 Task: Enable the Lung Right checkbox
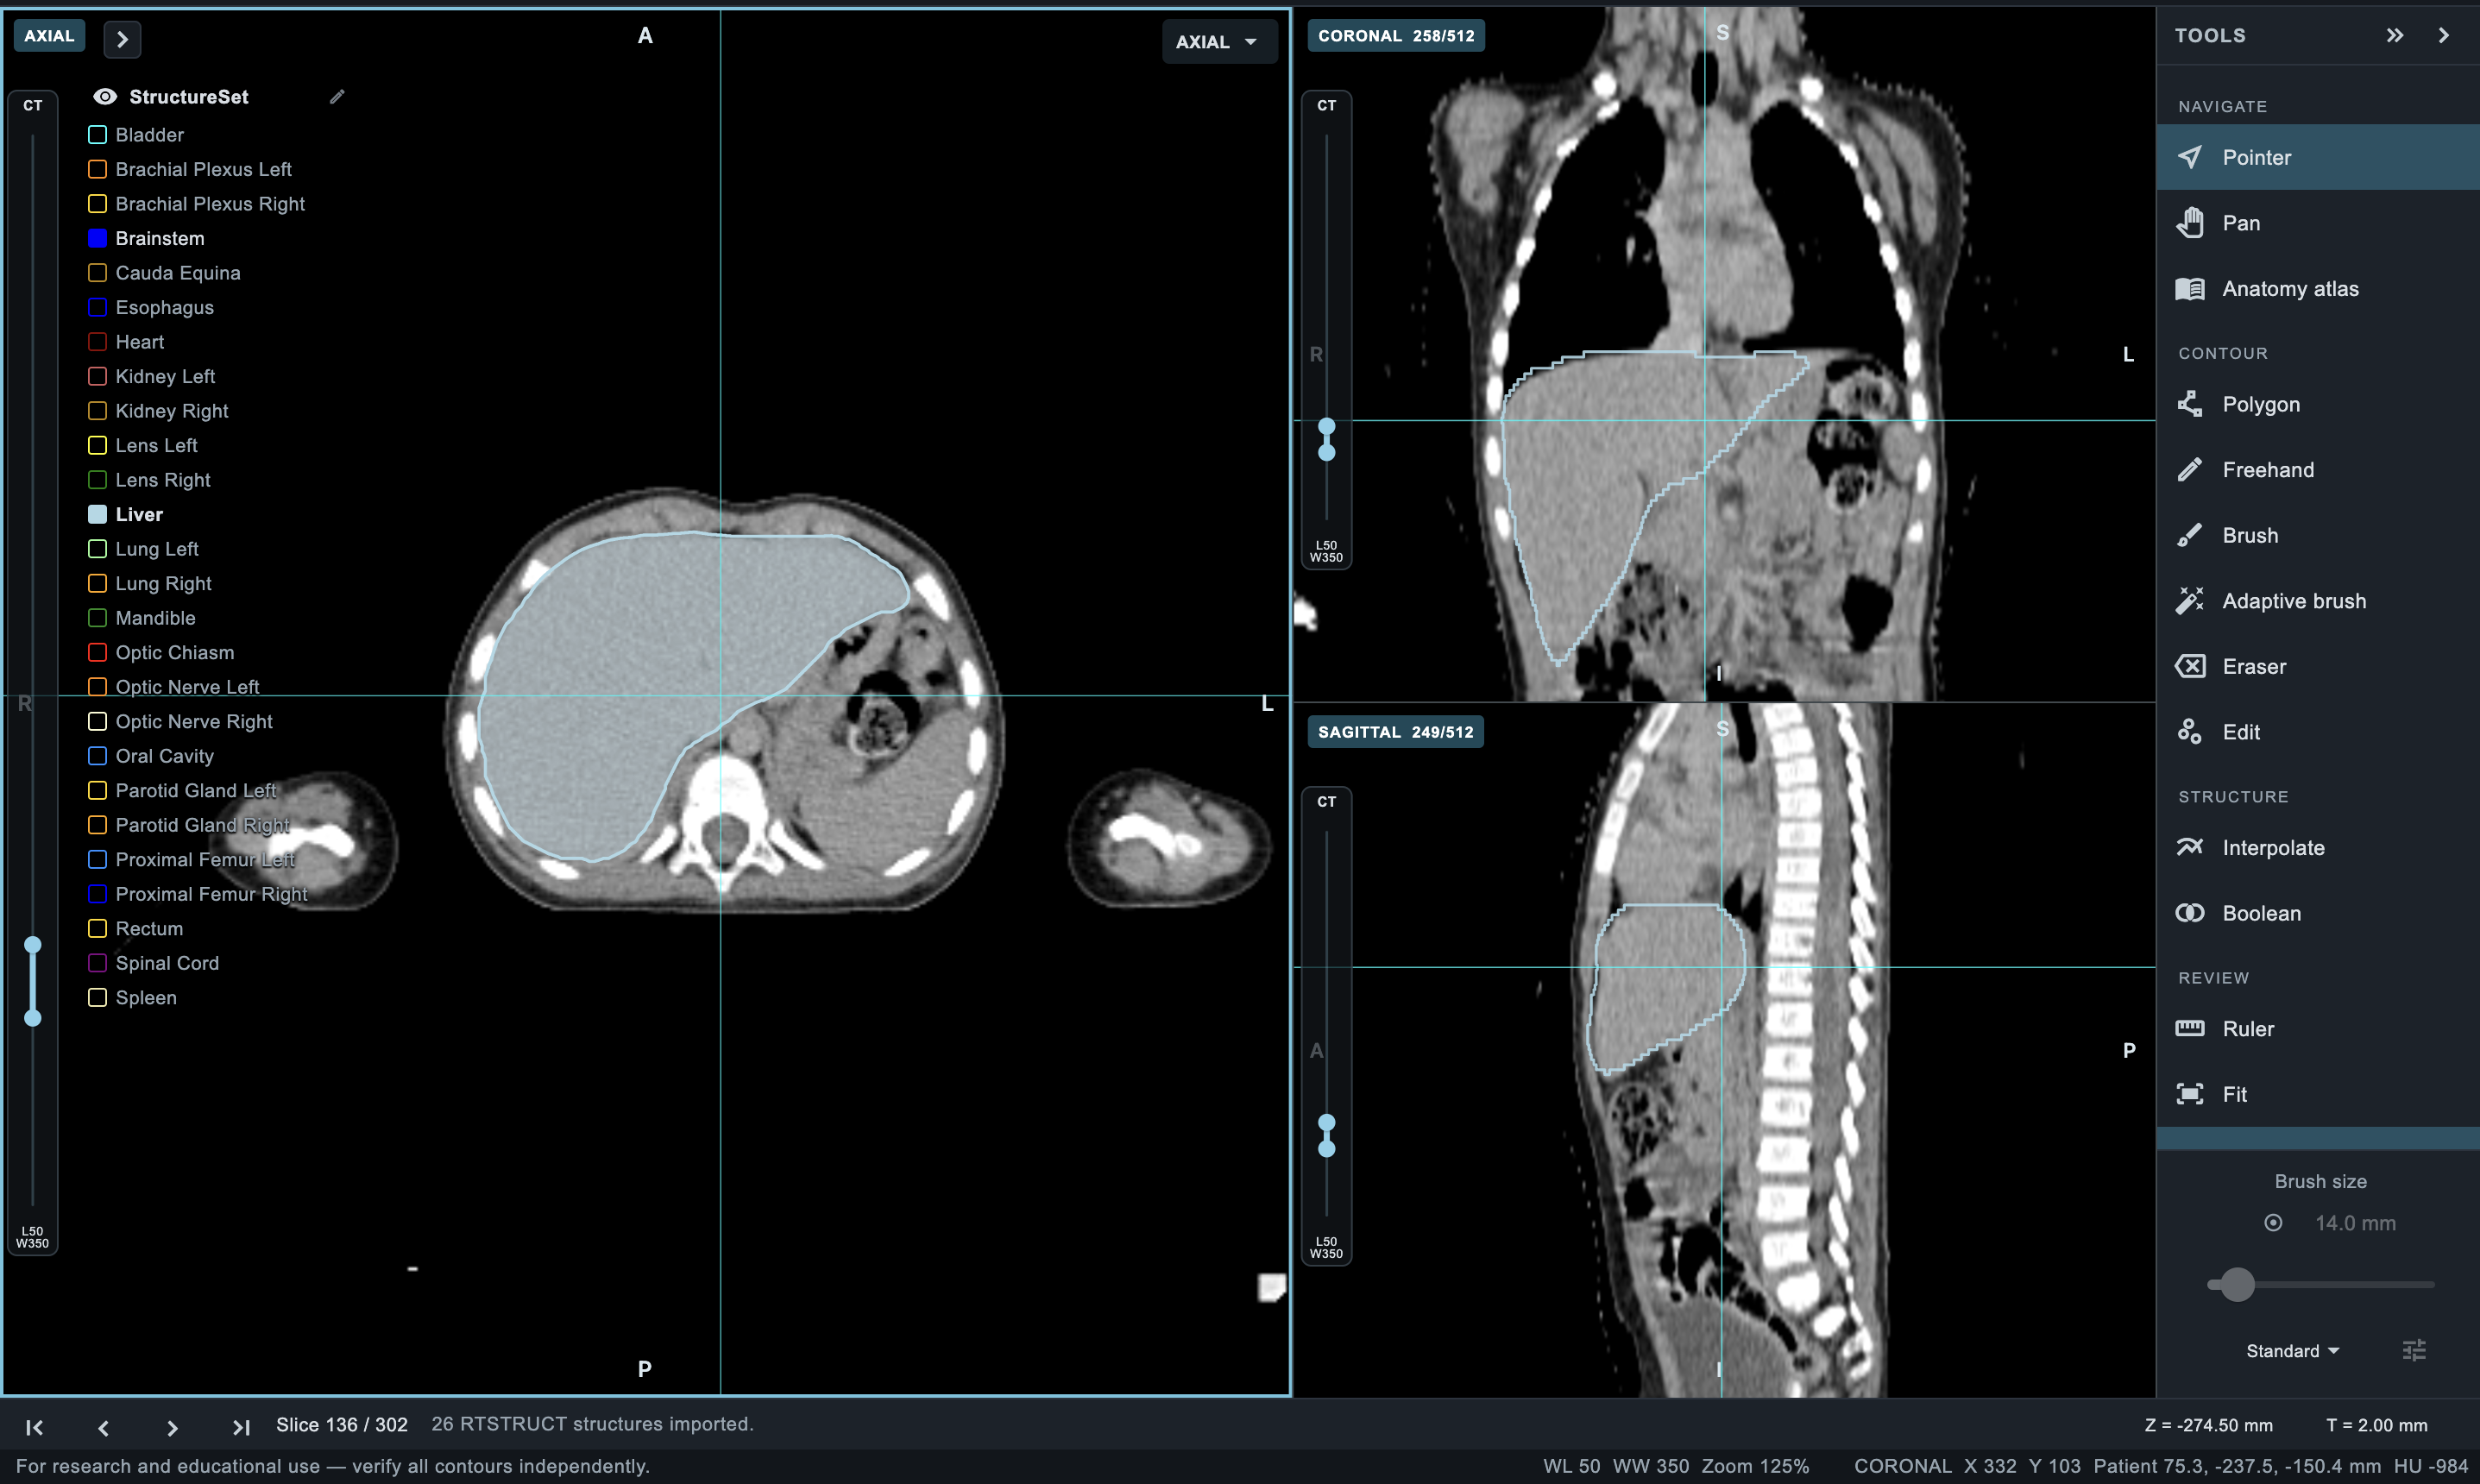(x=97, y=583)
